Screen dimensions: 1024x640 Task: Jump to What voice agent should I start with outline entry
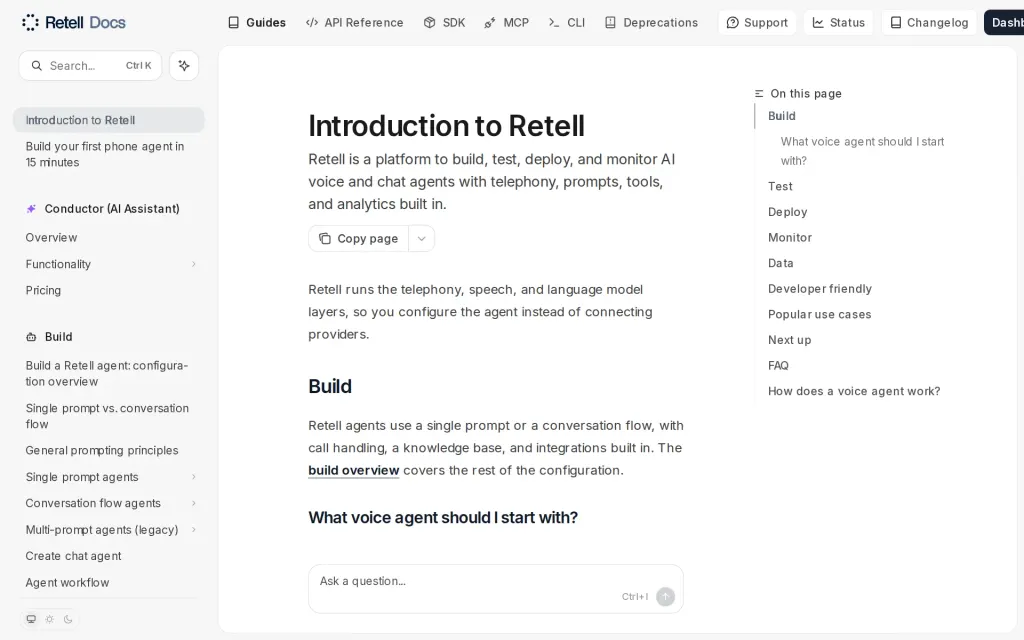click(x=862, y=151)
